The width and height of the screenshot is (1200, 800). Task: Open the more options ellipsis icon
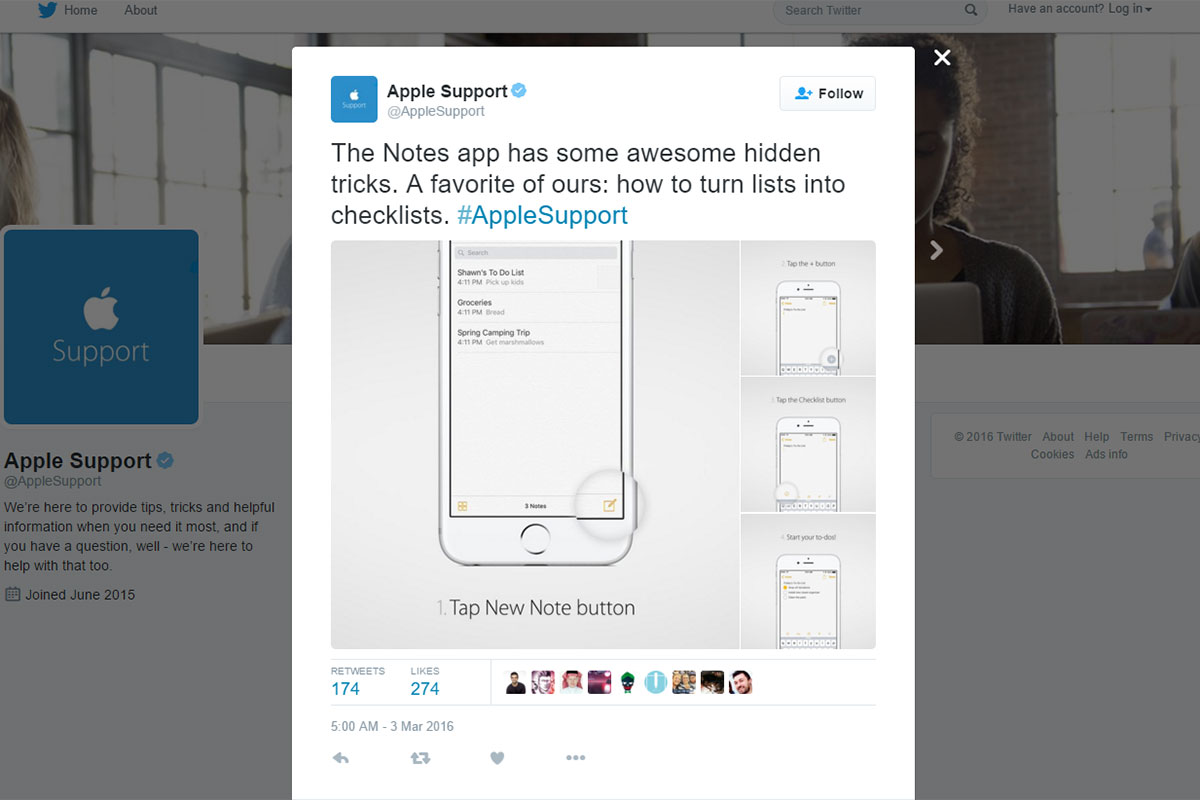(x=575, y=758)
